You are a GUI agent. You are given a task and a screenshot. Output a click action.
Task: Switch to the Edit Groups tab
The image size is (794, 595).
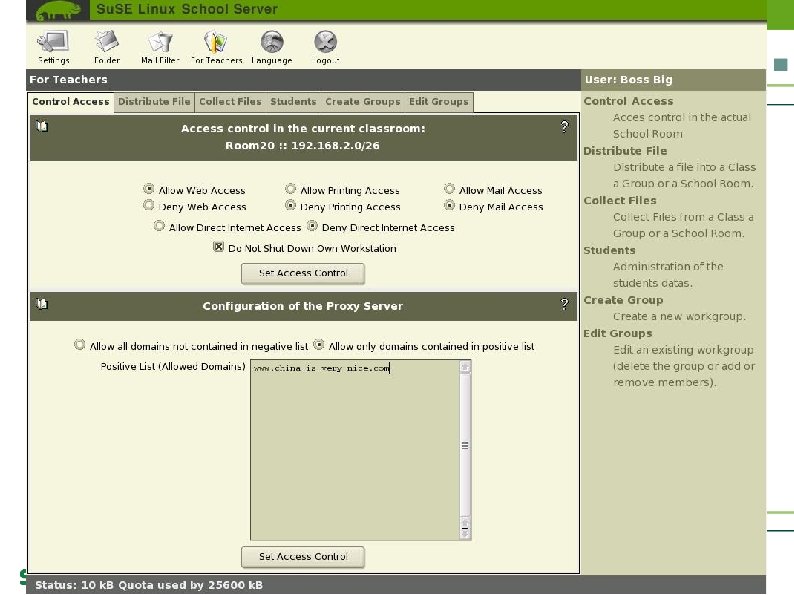click(439, 102)
